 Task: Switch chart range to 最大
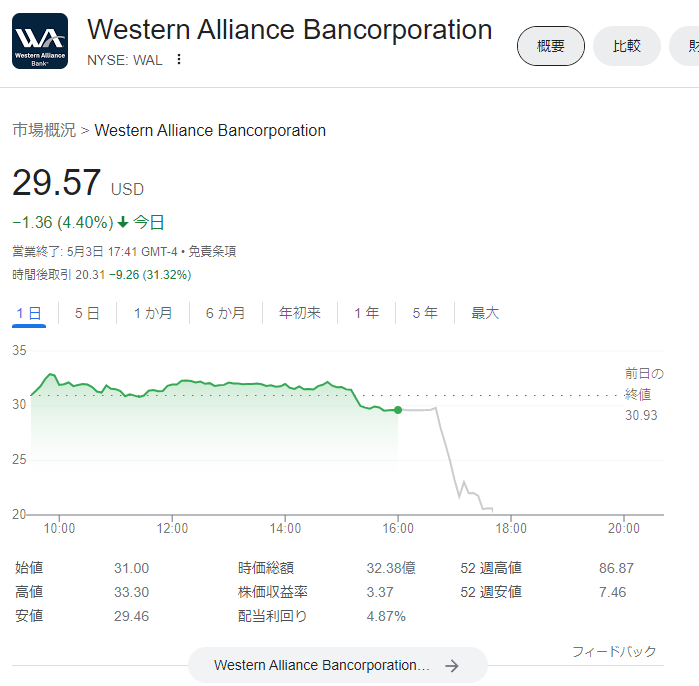[x=485, y=313]
